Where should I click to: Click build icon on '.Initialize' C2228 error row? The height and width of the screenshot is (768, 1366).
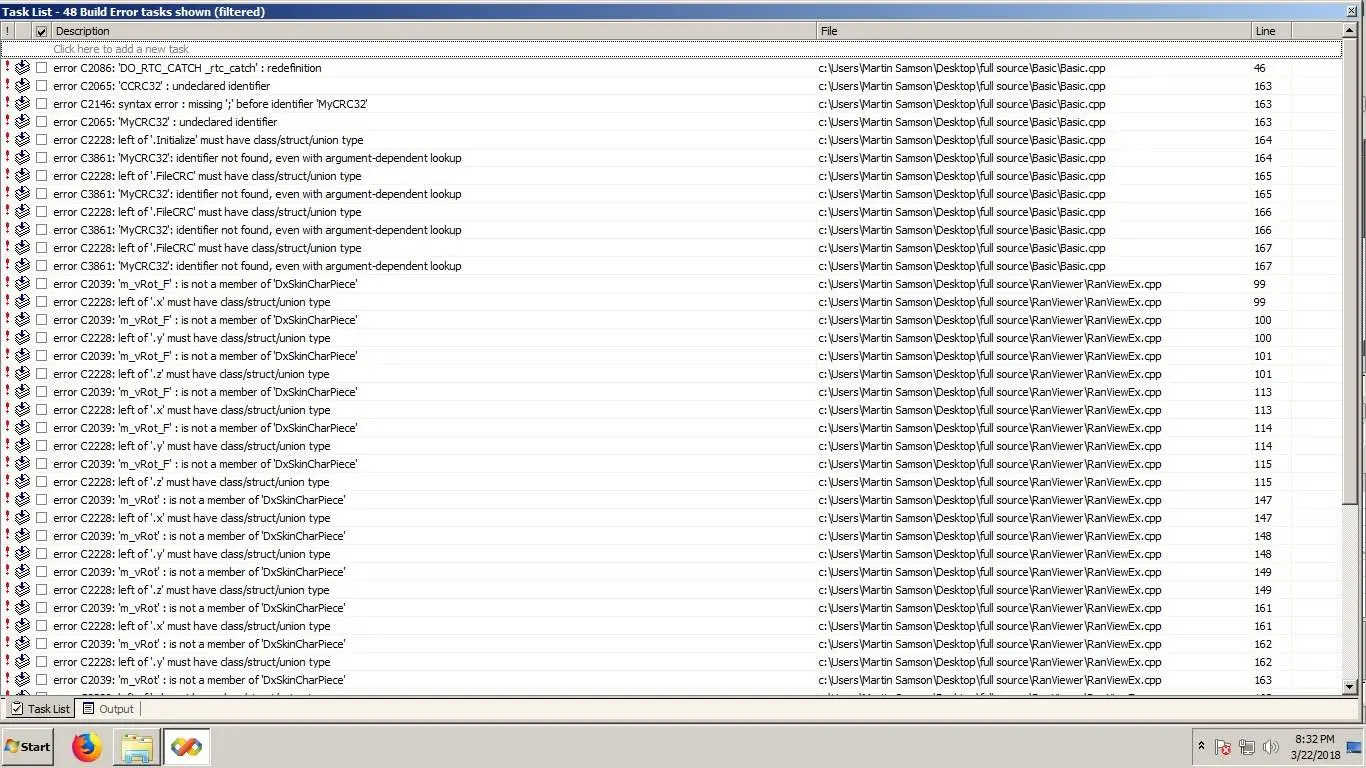point(22,140)
